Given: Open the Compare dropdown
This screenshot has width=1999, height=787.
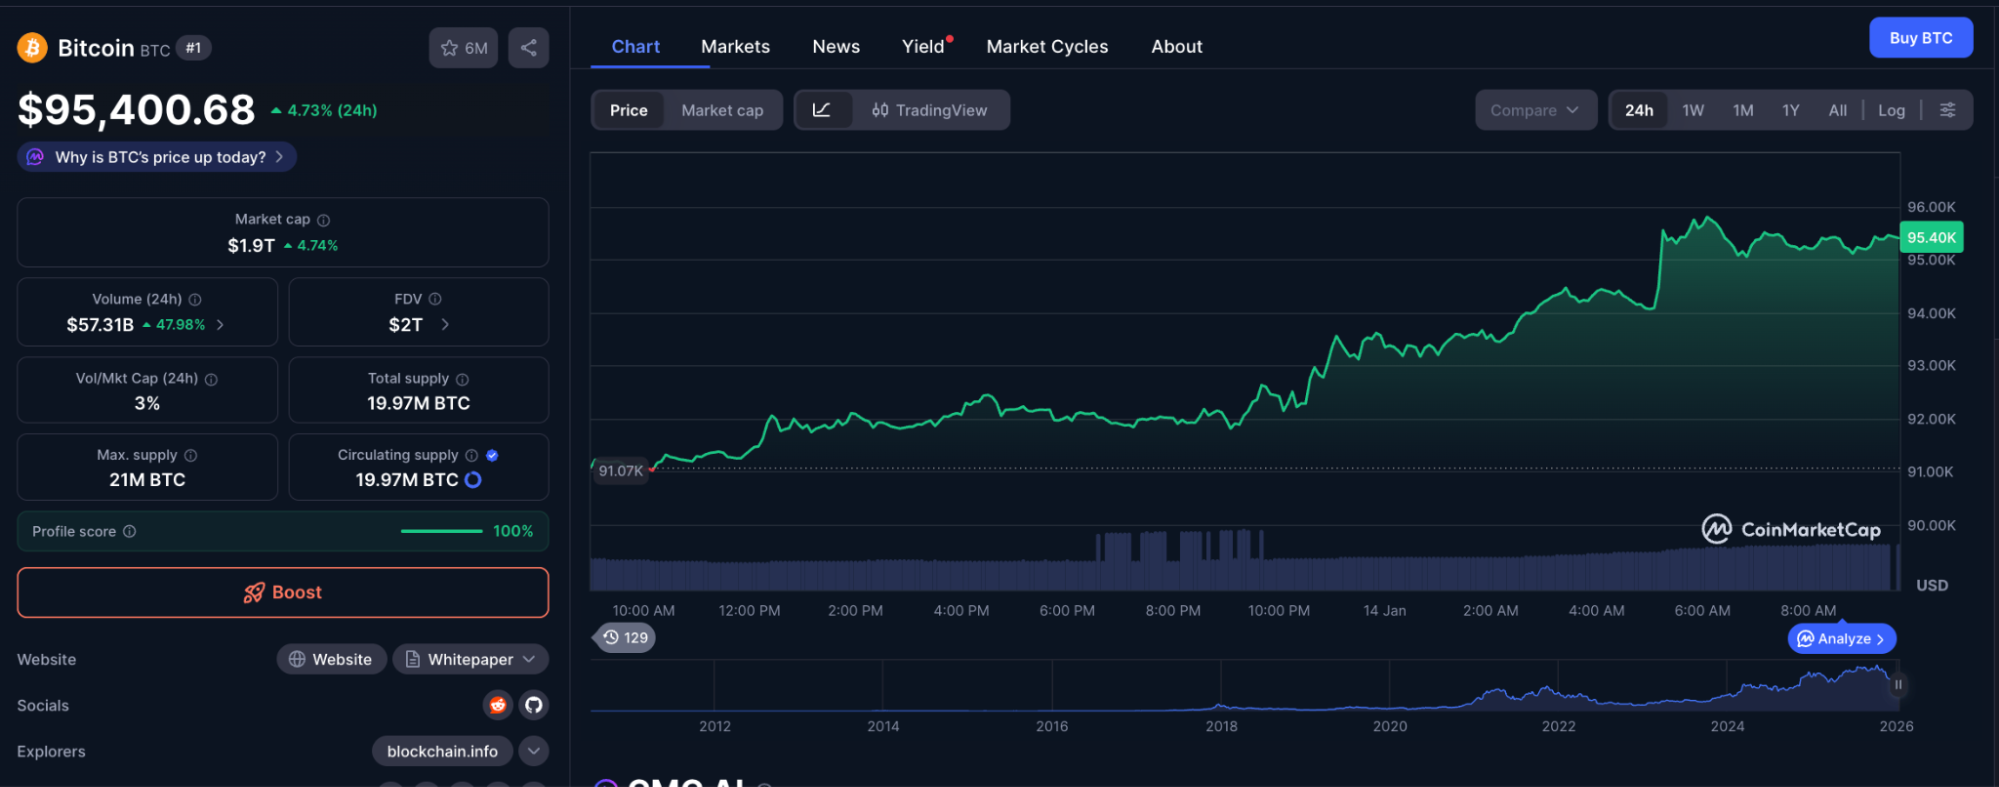Looking at the screenshot, I should click(x=1534, y=110).
